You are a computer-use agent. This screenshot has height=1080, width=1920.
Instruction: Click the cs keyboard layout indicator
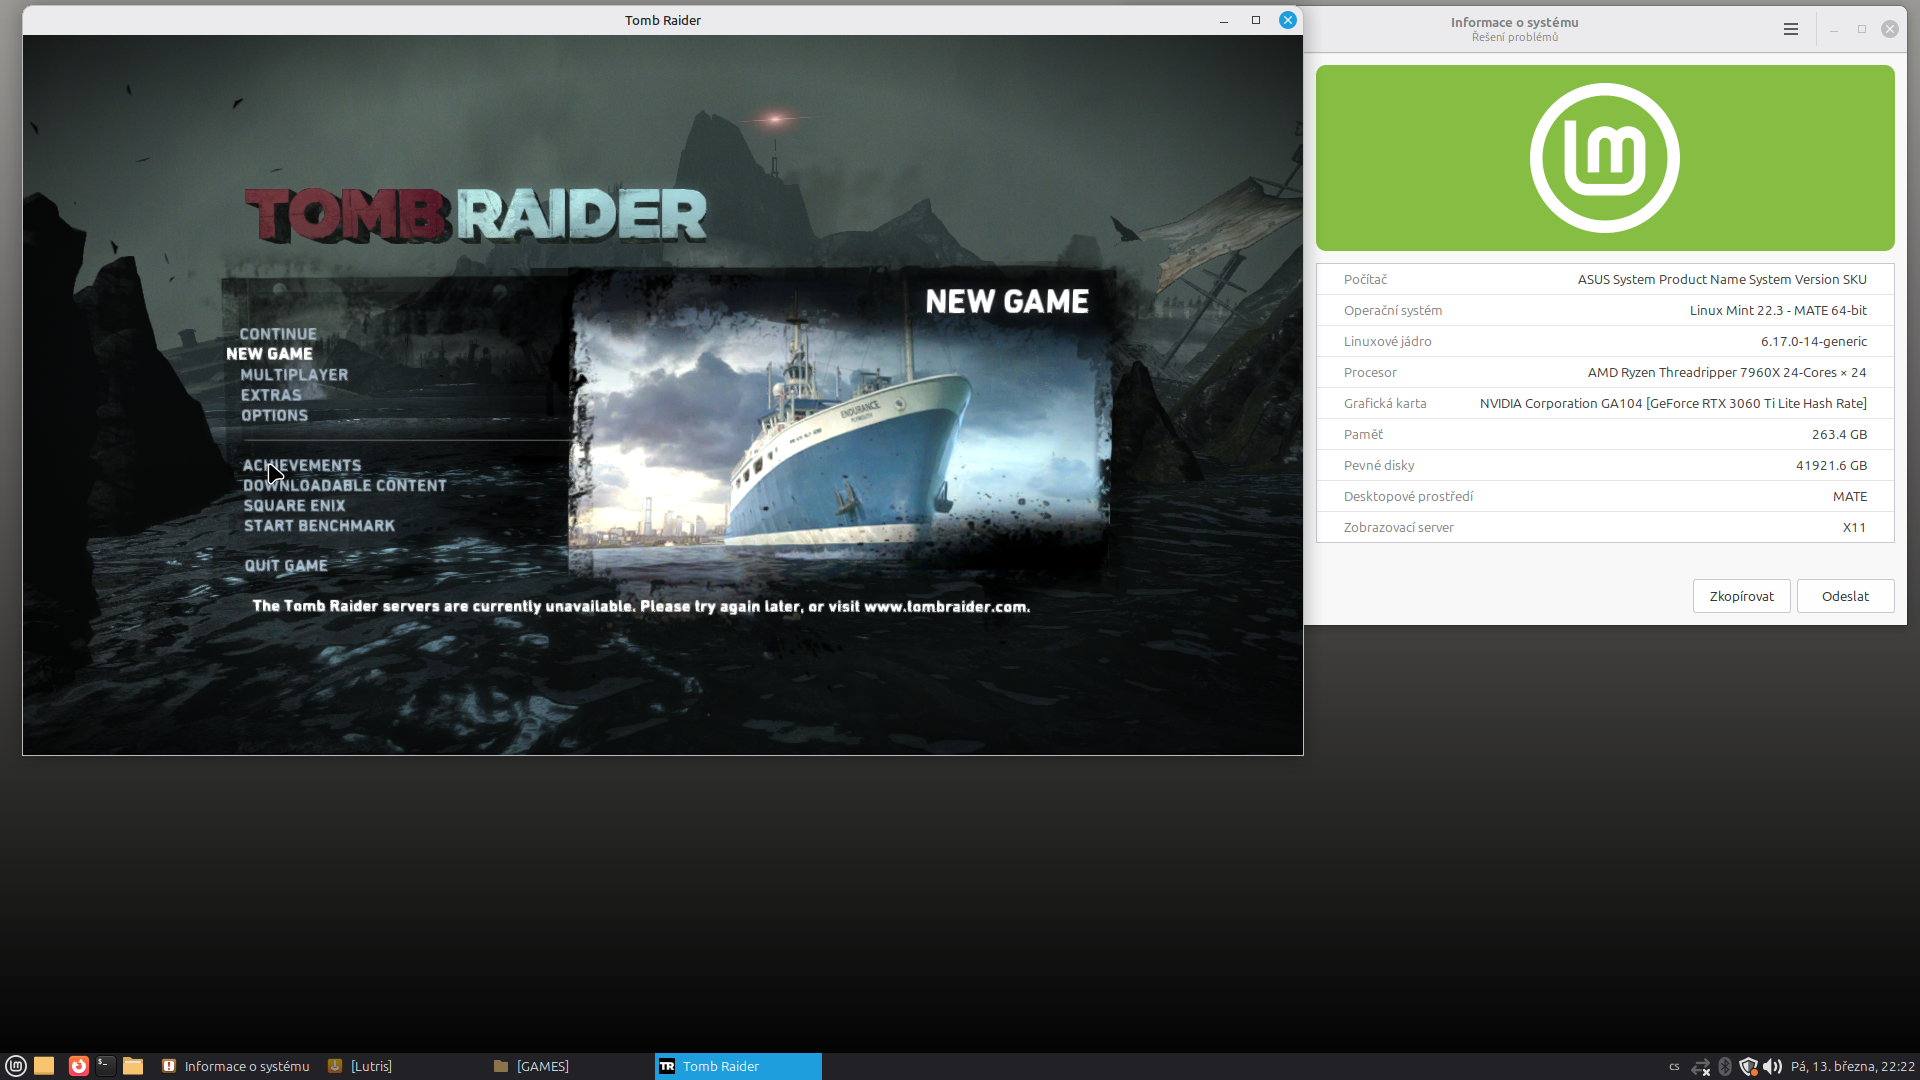(1674, 1067)
